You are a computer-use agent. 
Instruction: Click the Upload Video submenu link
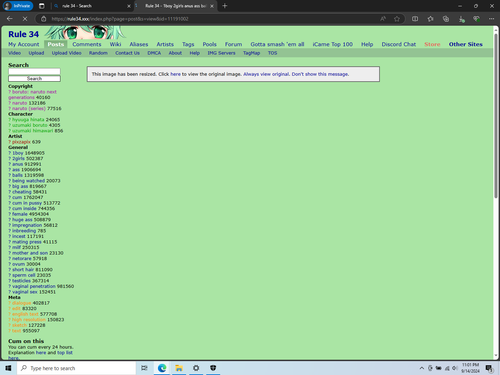click(66, 53)
